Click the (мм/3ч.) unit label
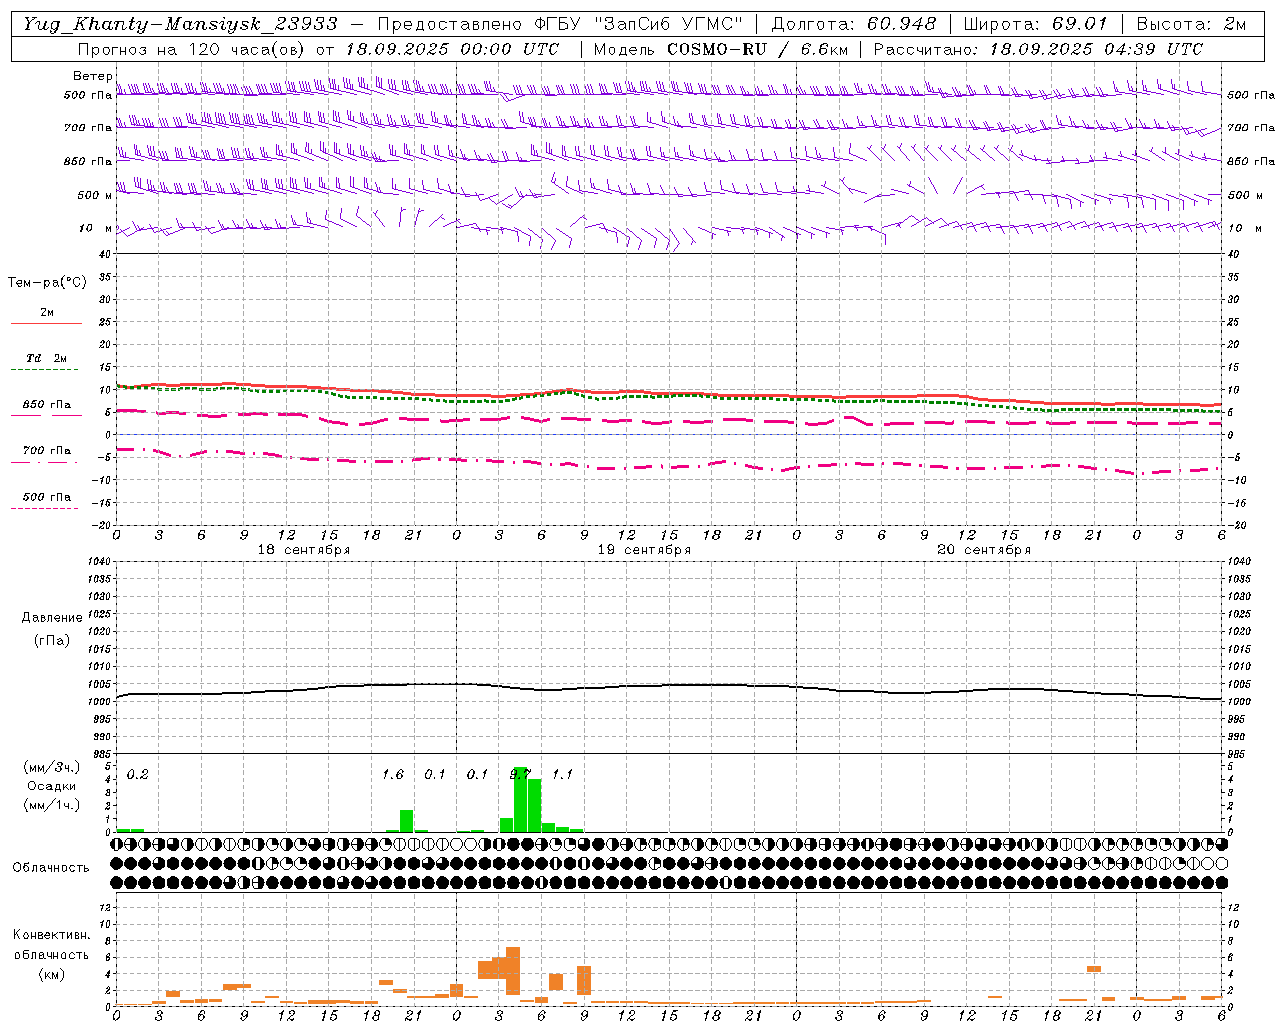The image size is (1280, 1024). [51, 767]
